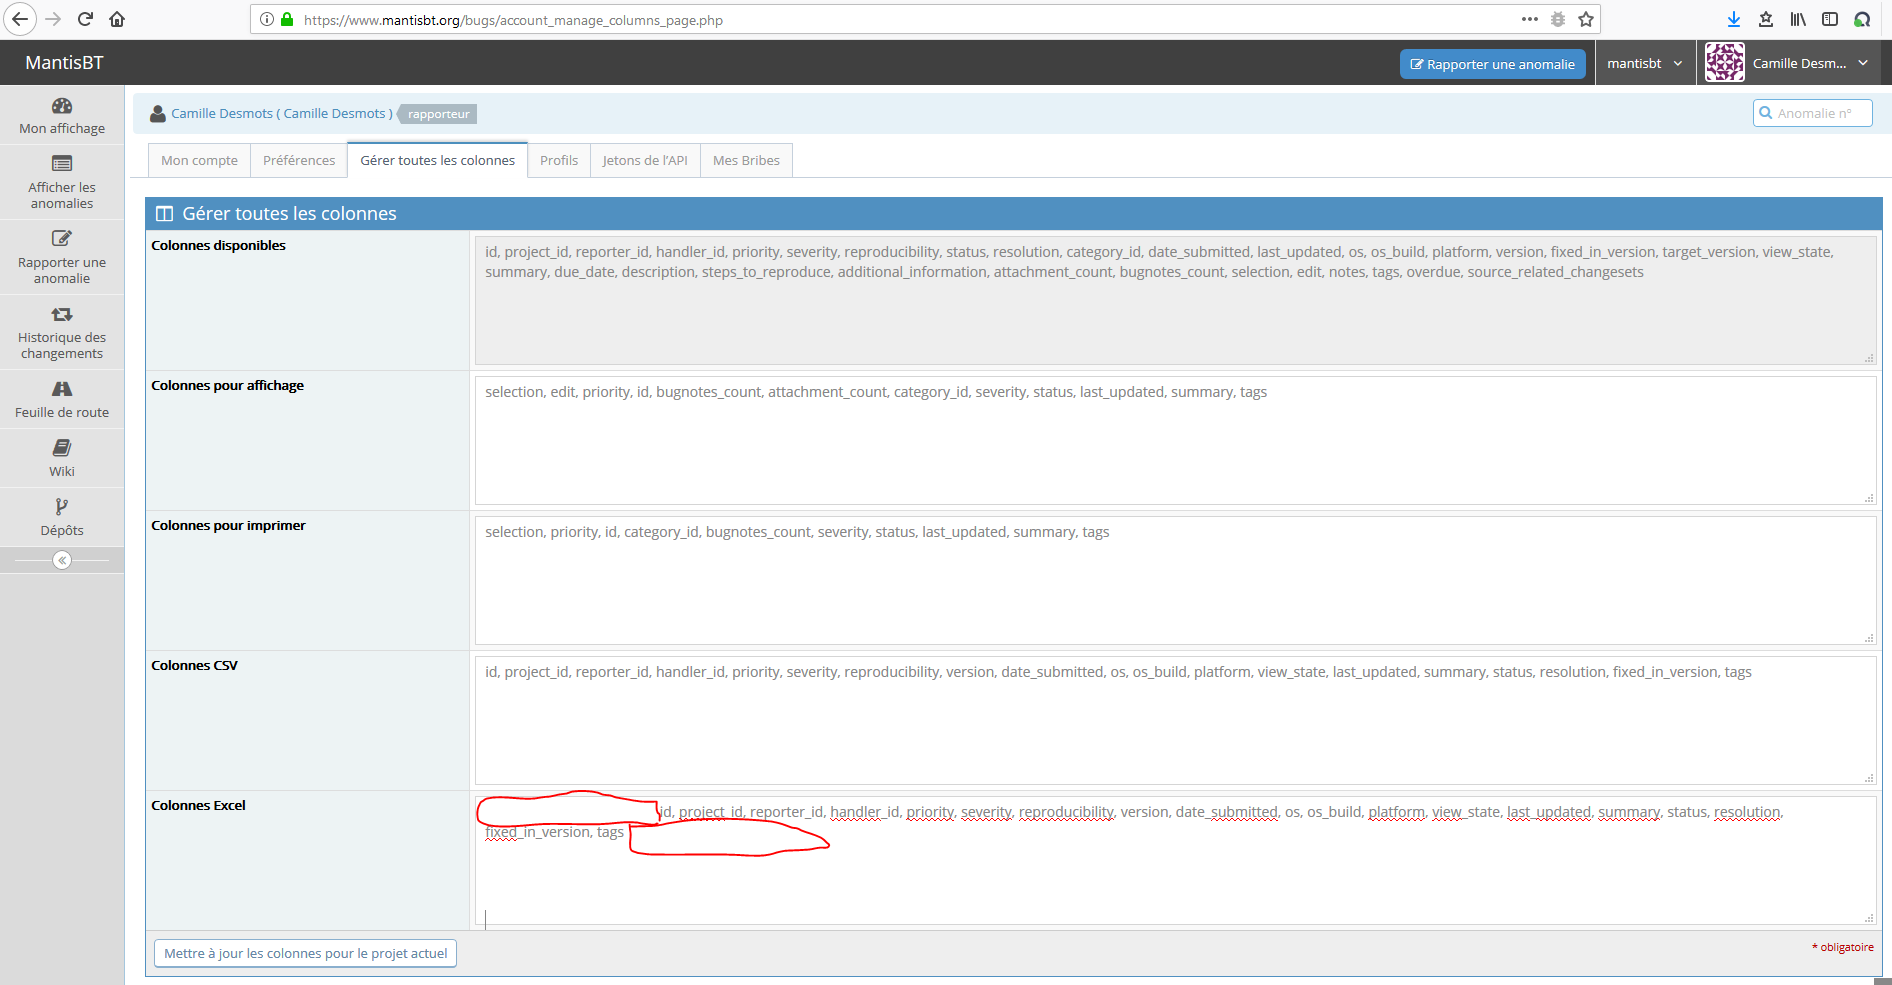Switch to Jetons de l'API tab
This screenshot has height=985, width=1892.
(x=645, y=160)
